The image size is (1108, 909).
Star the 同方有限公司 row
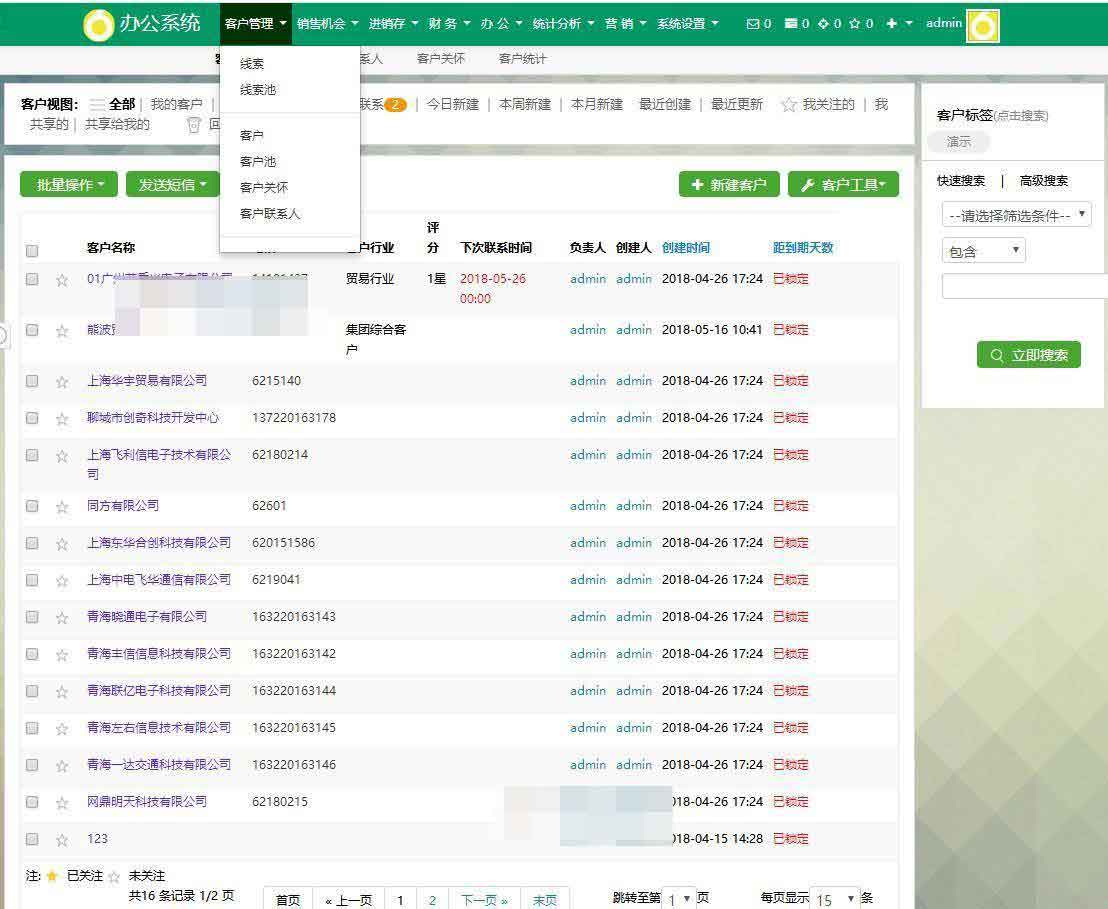[x=62, y=506]
